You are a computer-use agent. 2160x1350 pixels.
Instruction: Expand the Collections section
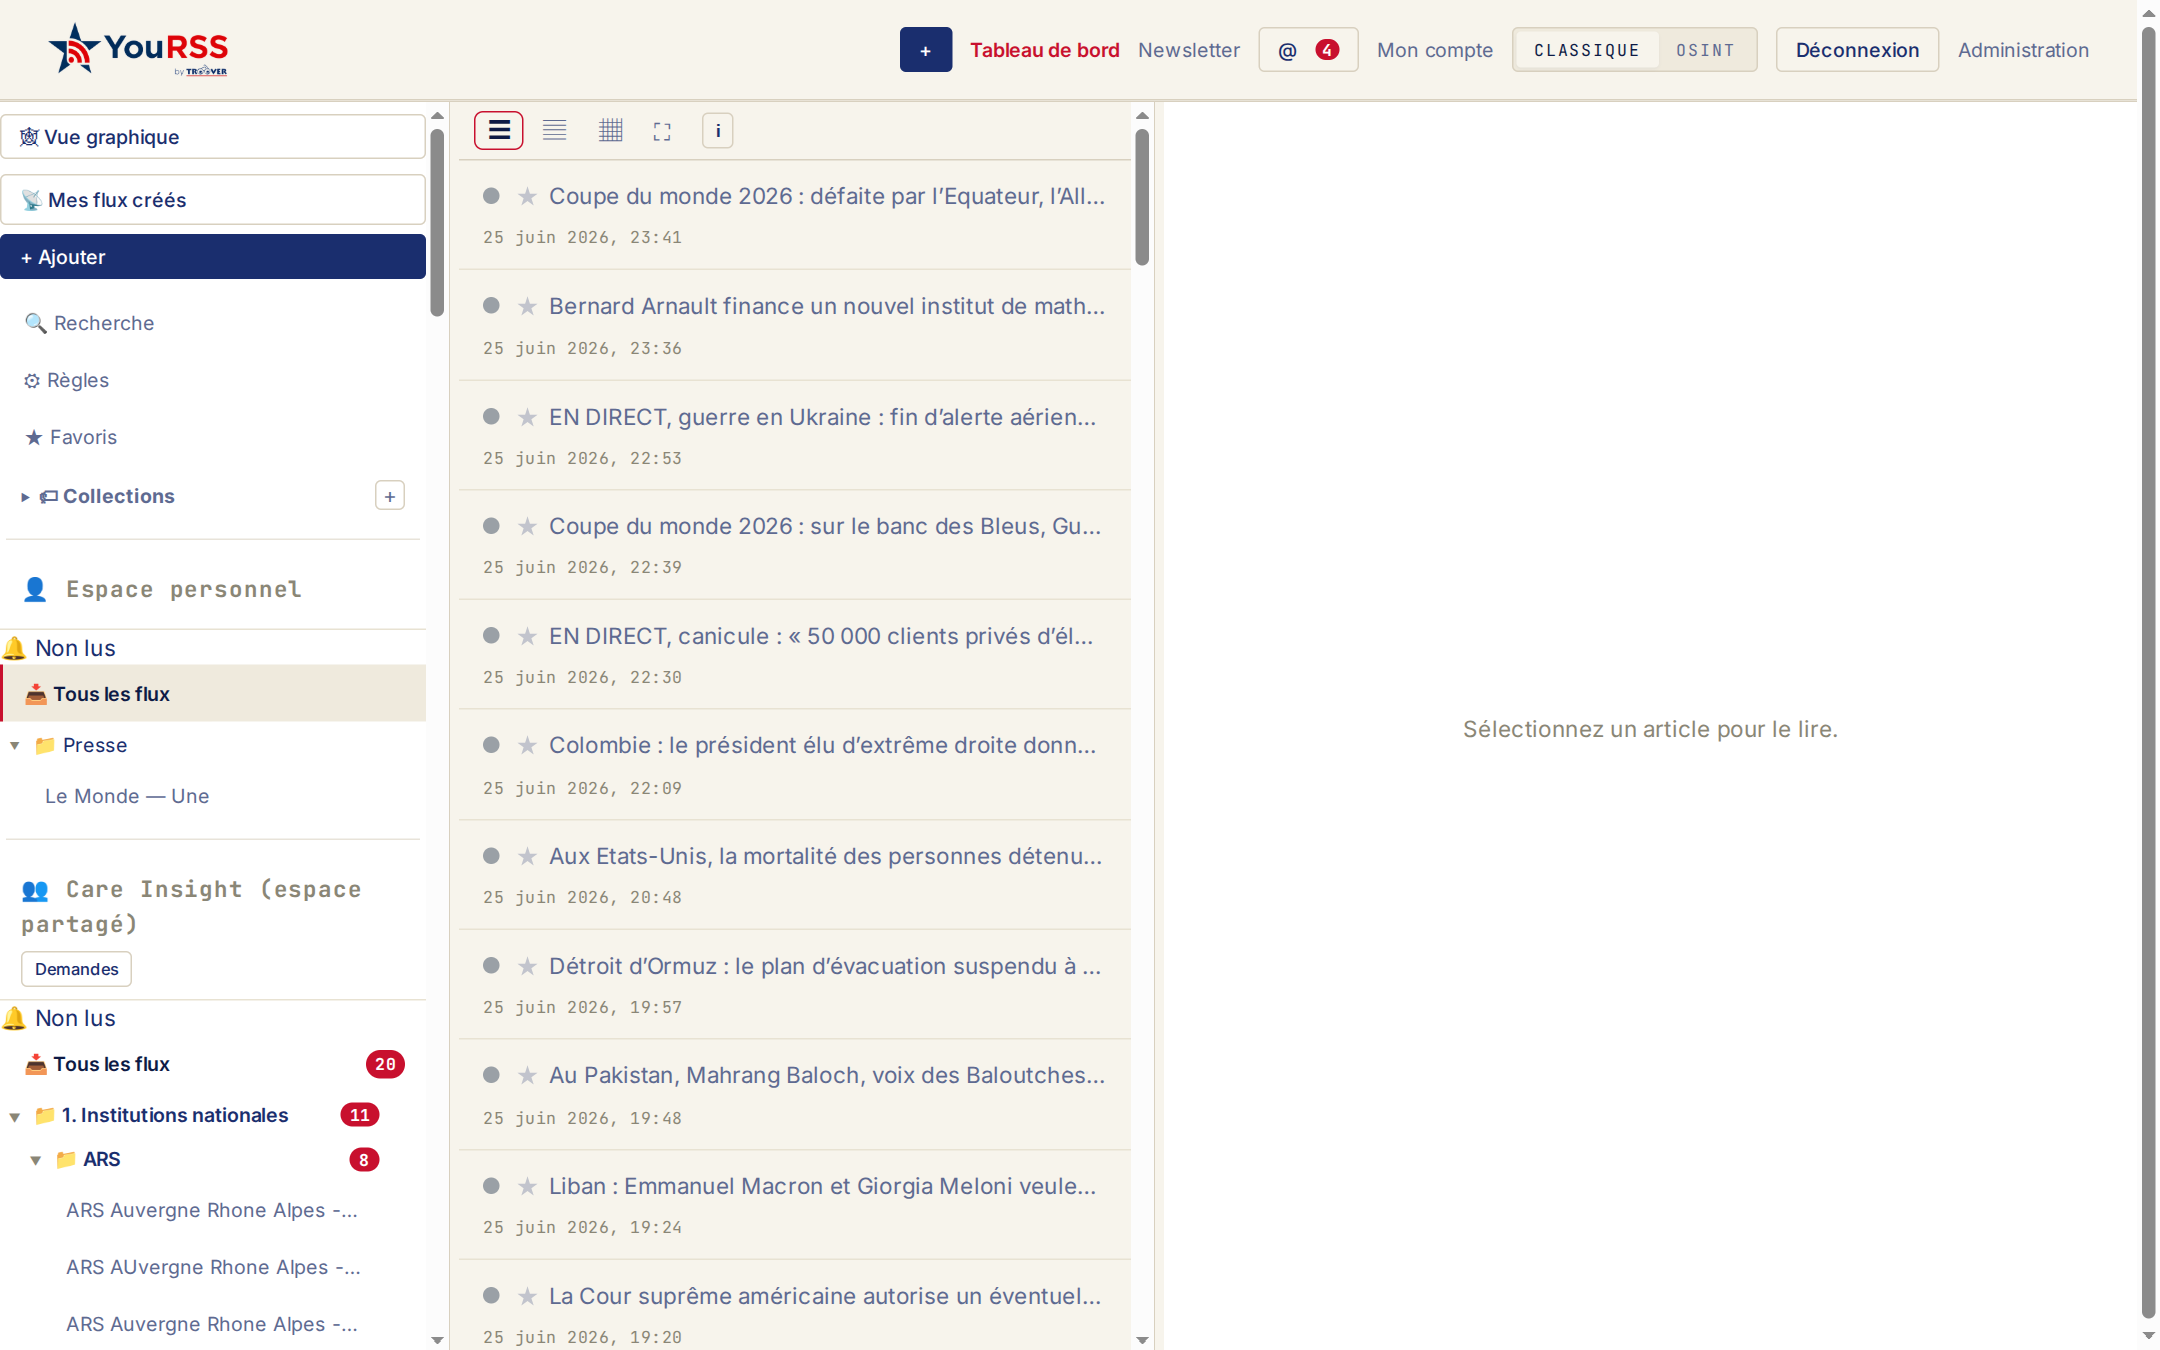(25, 497)
